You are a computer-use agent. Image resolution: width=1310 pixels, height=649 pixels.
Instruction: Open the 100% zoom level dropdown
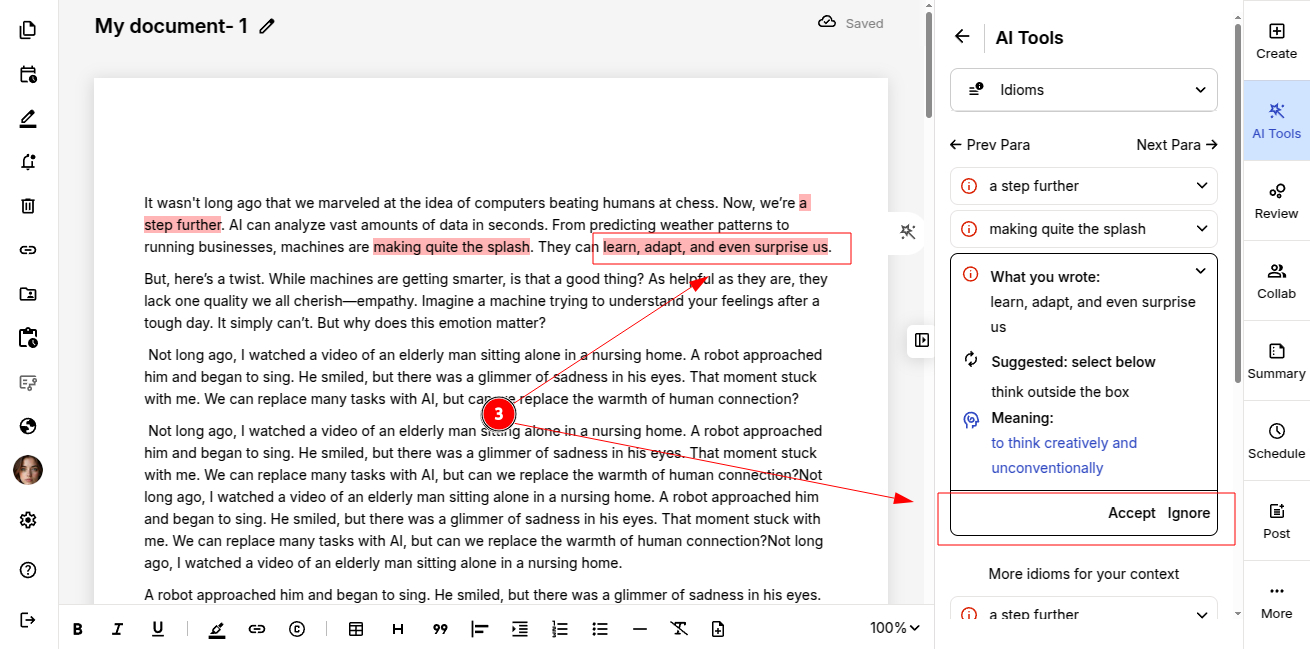(x=894, y=628)
